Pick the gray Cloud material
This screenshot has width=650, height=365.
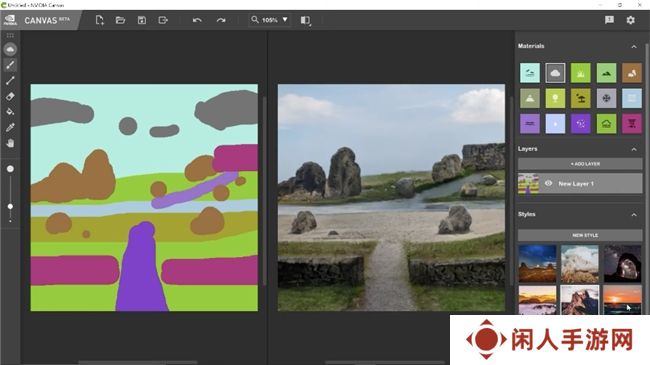click(555, 73)
